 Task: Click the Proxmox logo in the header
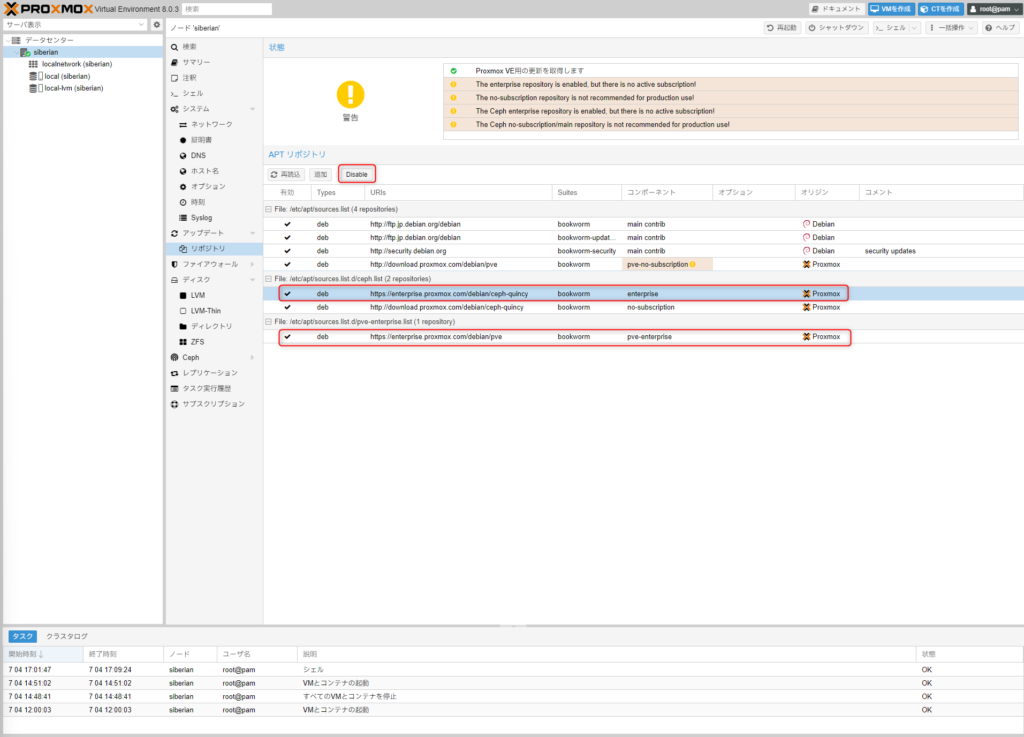[x=48, y=9]
